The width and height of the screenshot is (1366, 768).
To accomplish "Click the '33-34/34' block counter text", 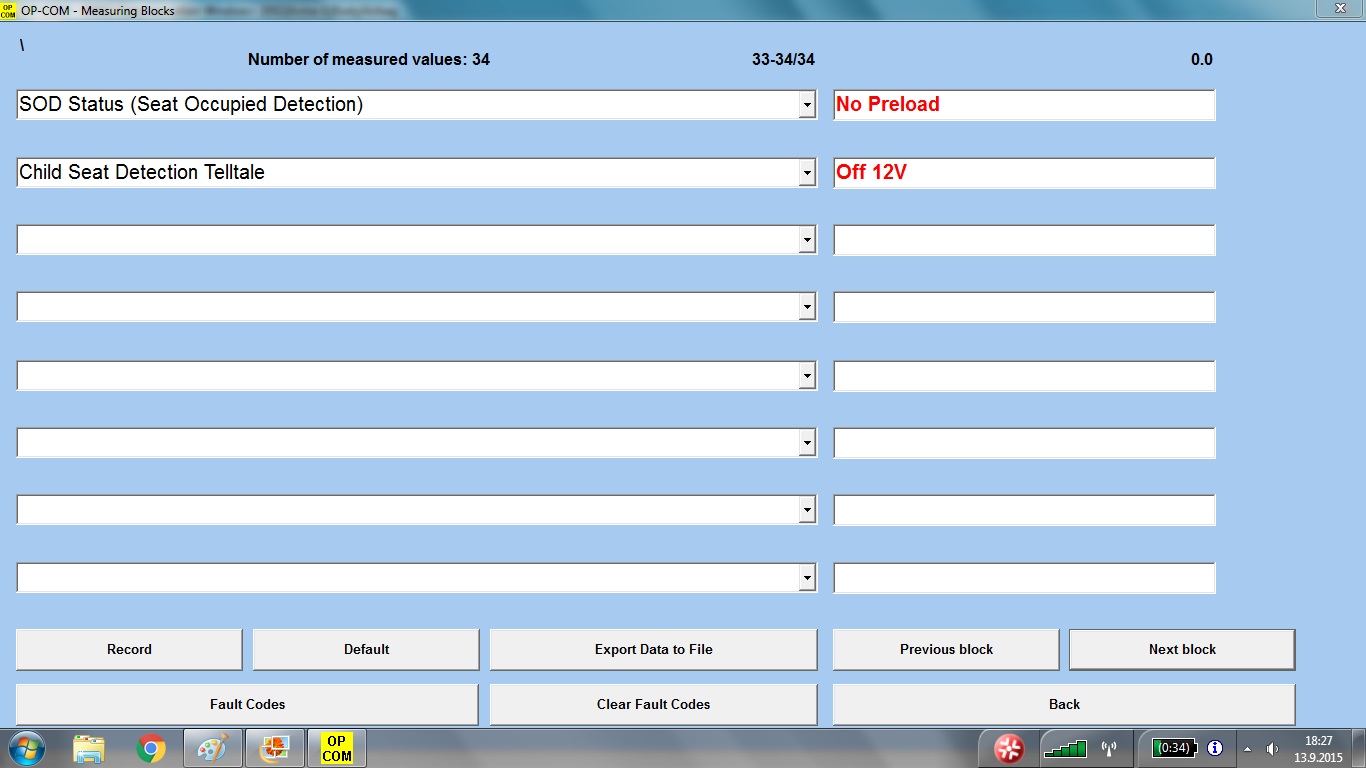I will click(x=783, y=59).
